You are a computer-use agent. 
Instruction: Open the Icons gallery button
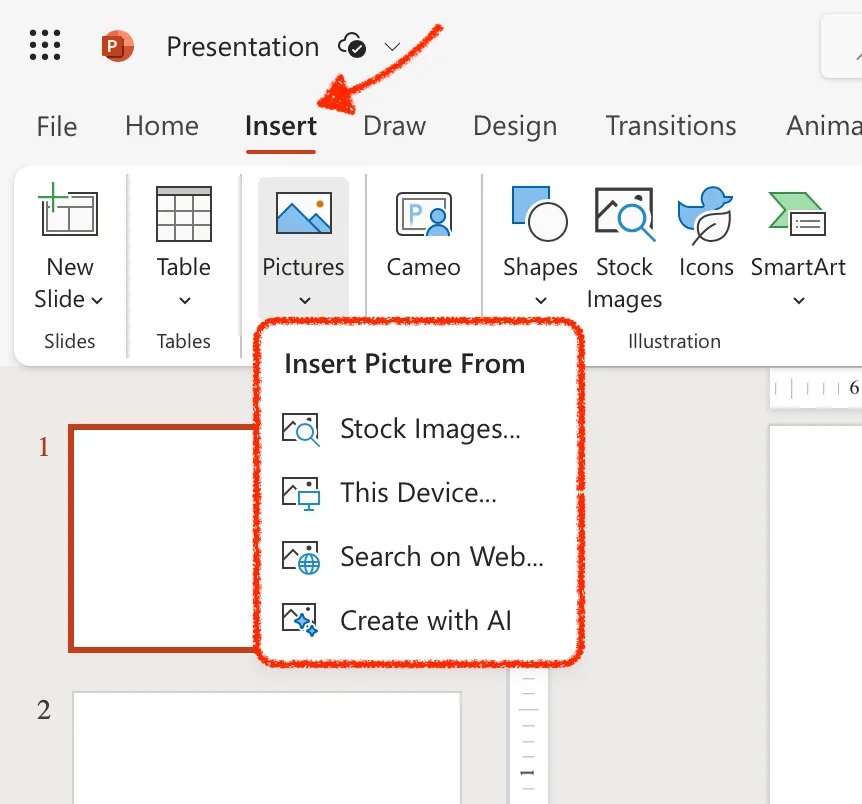[706, 233]
